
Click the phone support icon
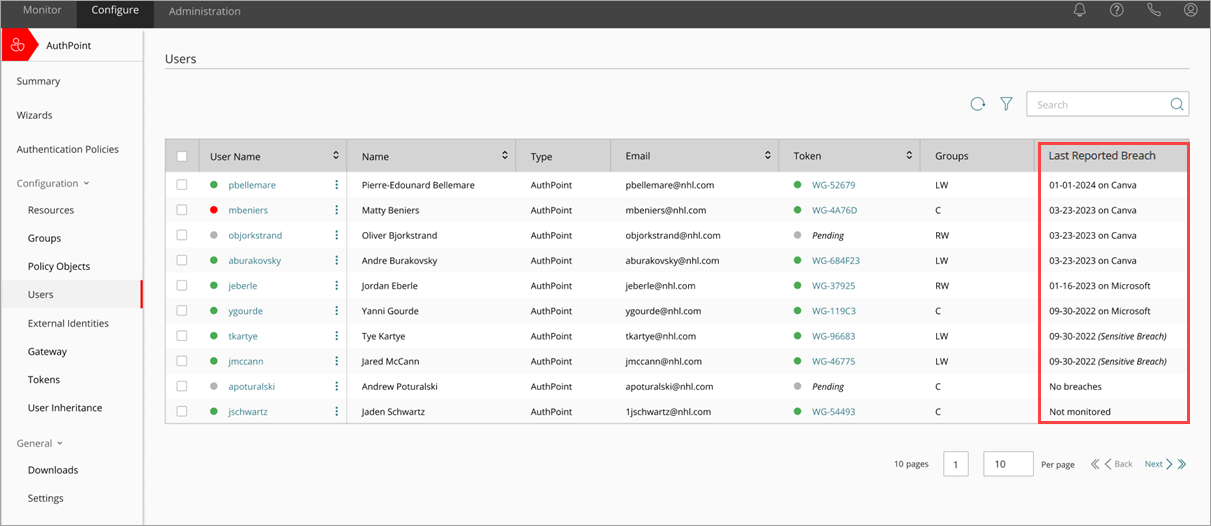click(1154, 11)
